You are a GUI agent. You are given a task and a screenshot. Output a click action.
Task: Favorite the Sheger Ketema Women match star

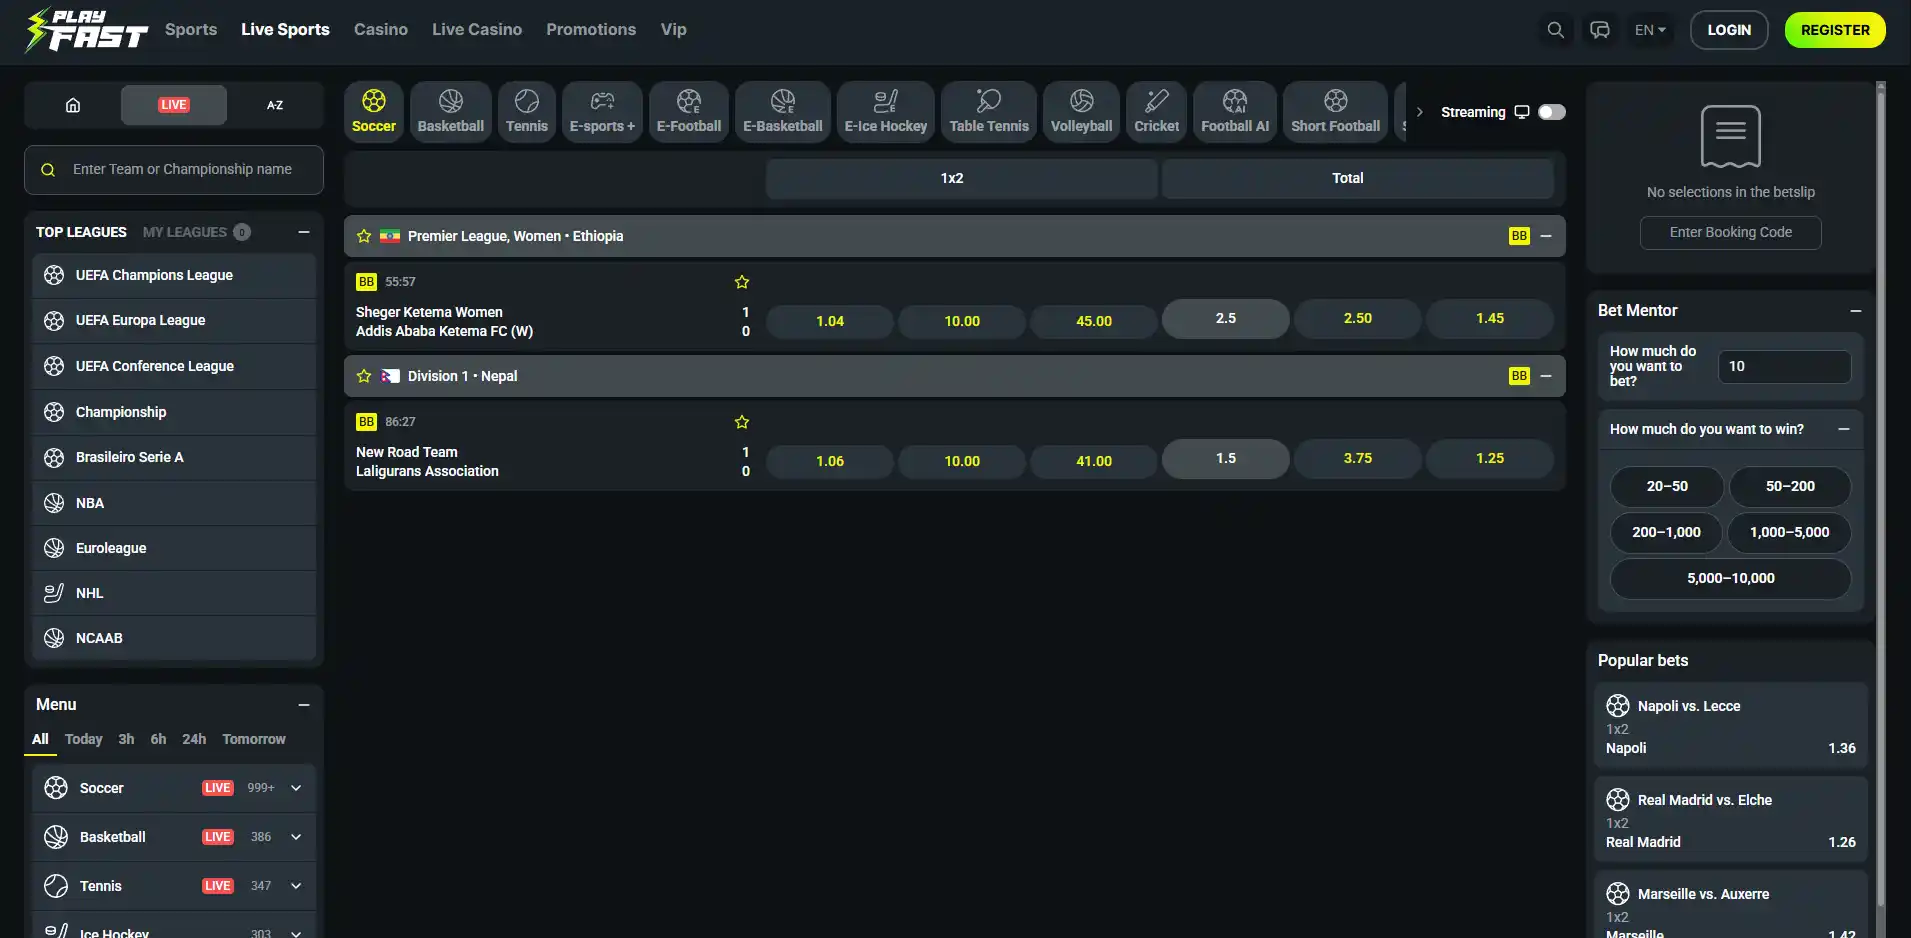pos(742,282)
